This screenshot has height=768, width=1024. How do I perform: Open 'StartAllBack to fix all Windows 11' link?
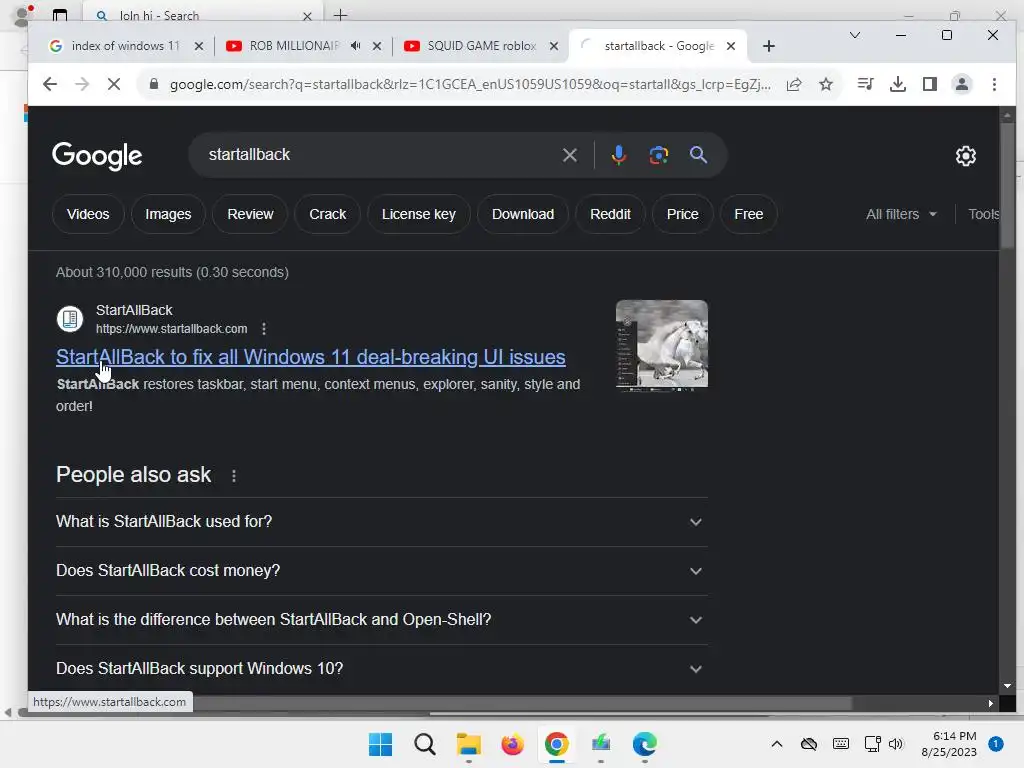[311, 357]
